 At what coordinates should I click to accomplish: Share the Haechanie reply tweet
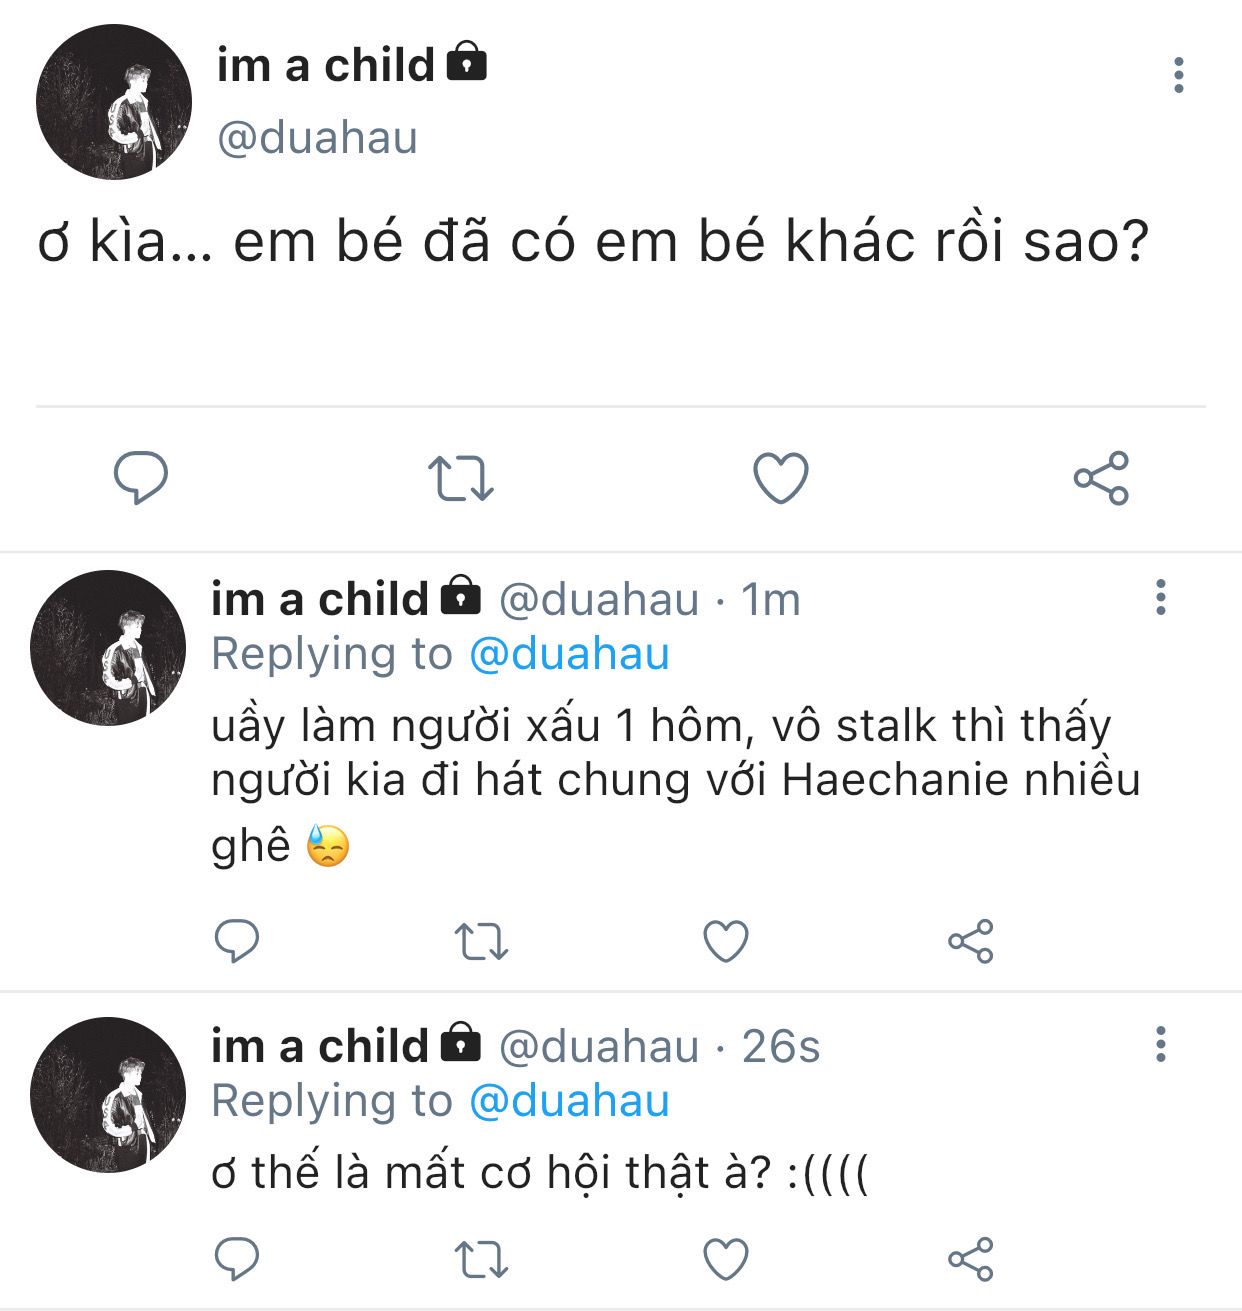coord(970,941)
